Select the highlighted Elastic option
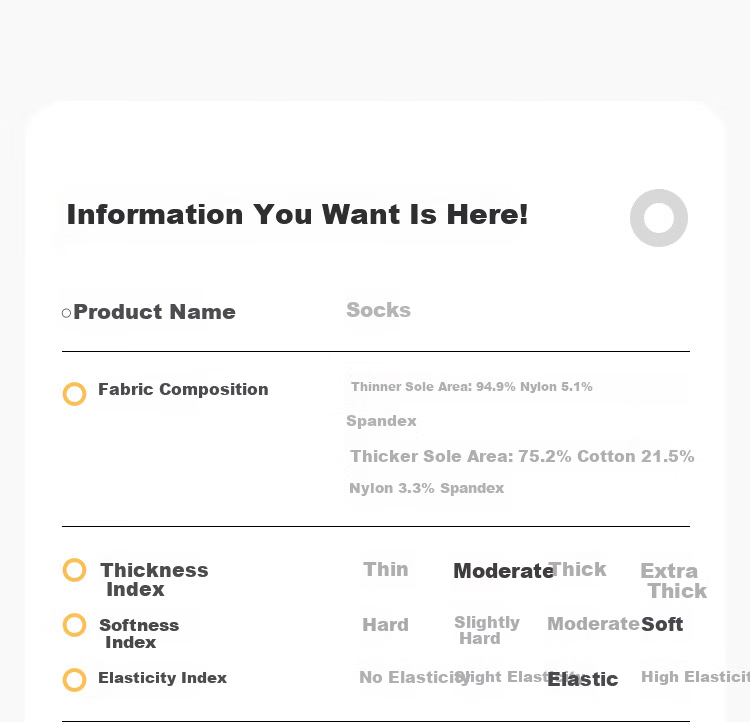Image resolution: width=750 pixels, height=722 pixels. click(x=583, y=679)
